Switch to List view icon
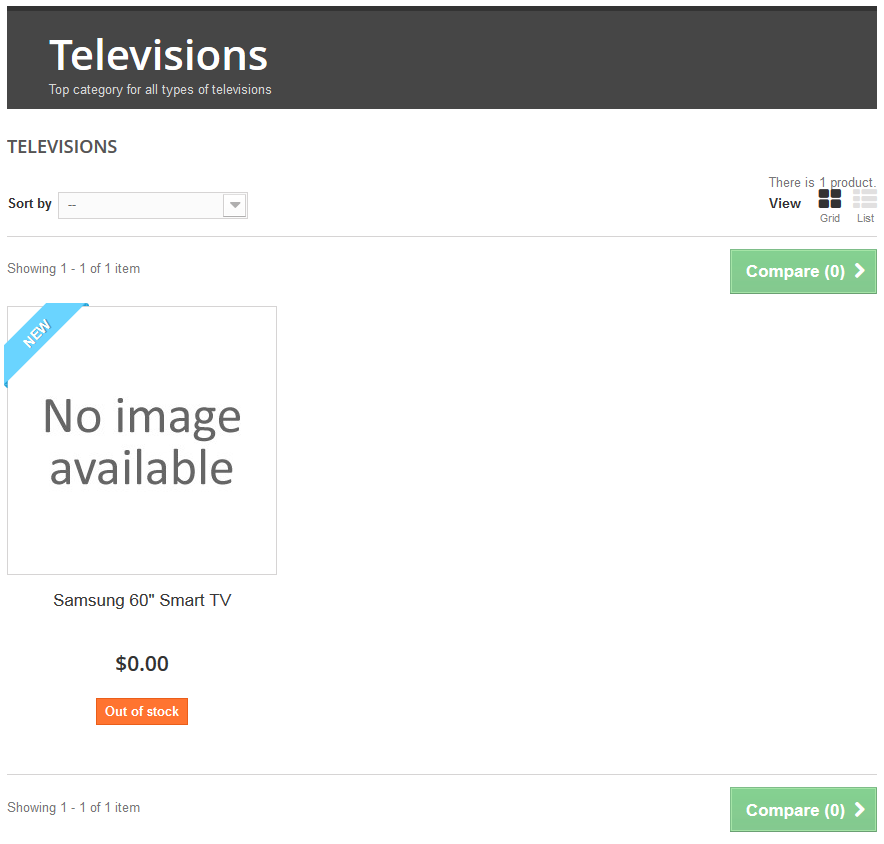 (x=865, y=199)
